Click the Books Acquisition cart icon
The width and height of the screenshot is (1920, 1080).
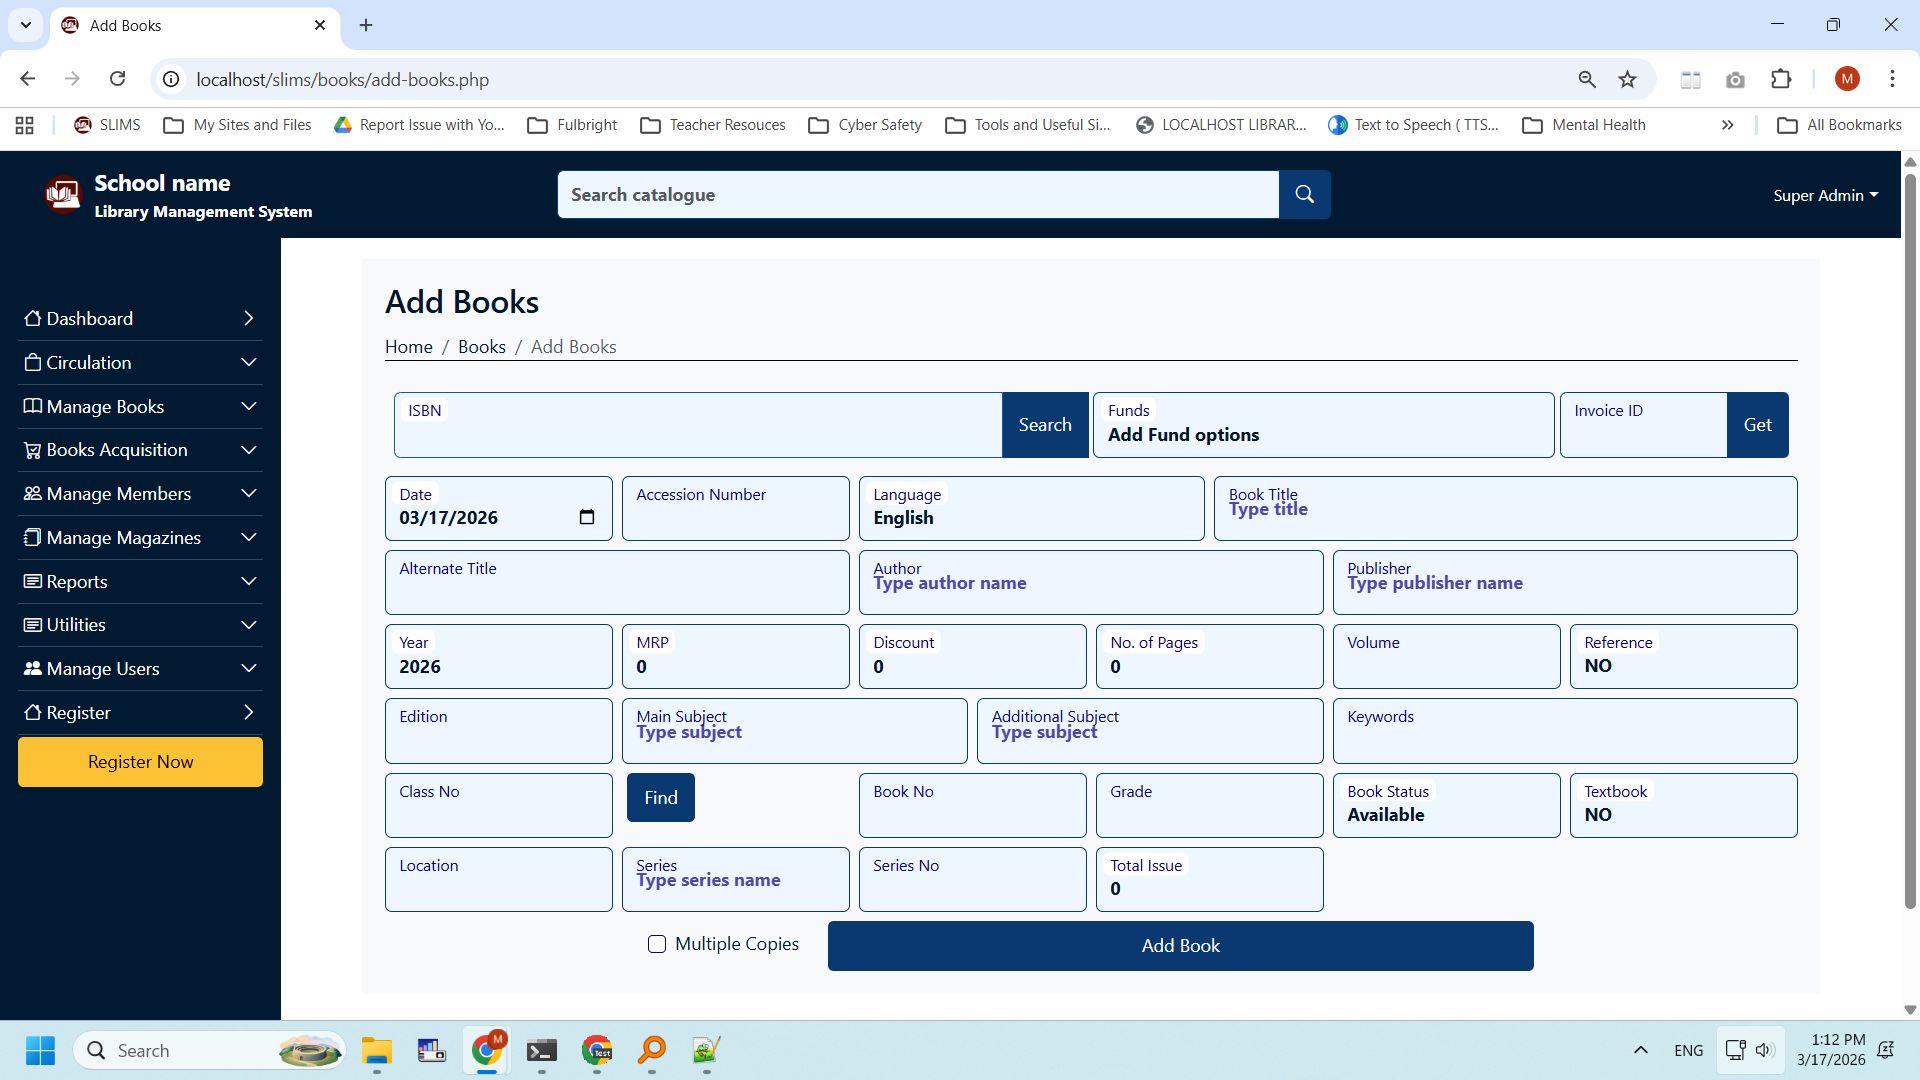click(33, 450)
